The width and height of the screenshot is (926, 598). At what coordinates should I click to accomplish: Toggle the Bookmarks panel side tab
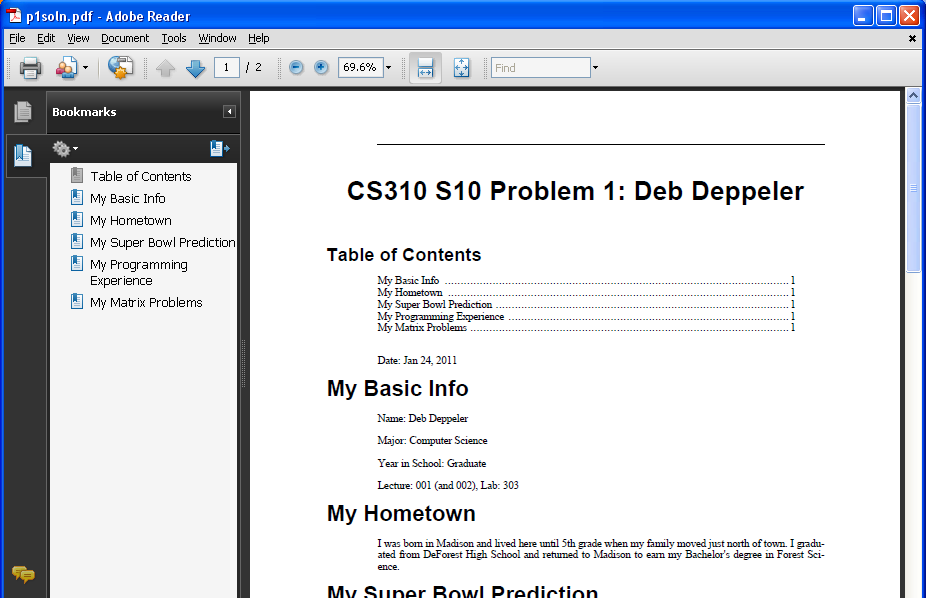pyautogui.click(x=22, y=155)
